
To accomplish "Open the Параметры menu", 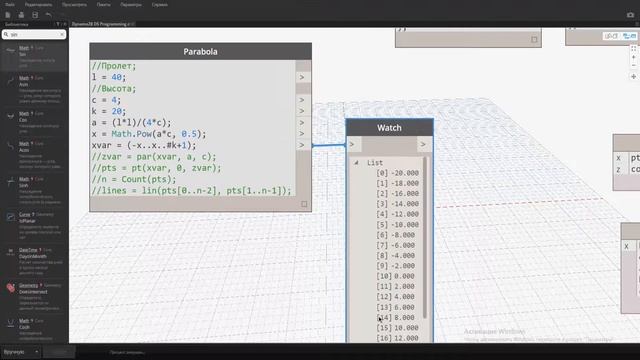I will coord(131,4).
